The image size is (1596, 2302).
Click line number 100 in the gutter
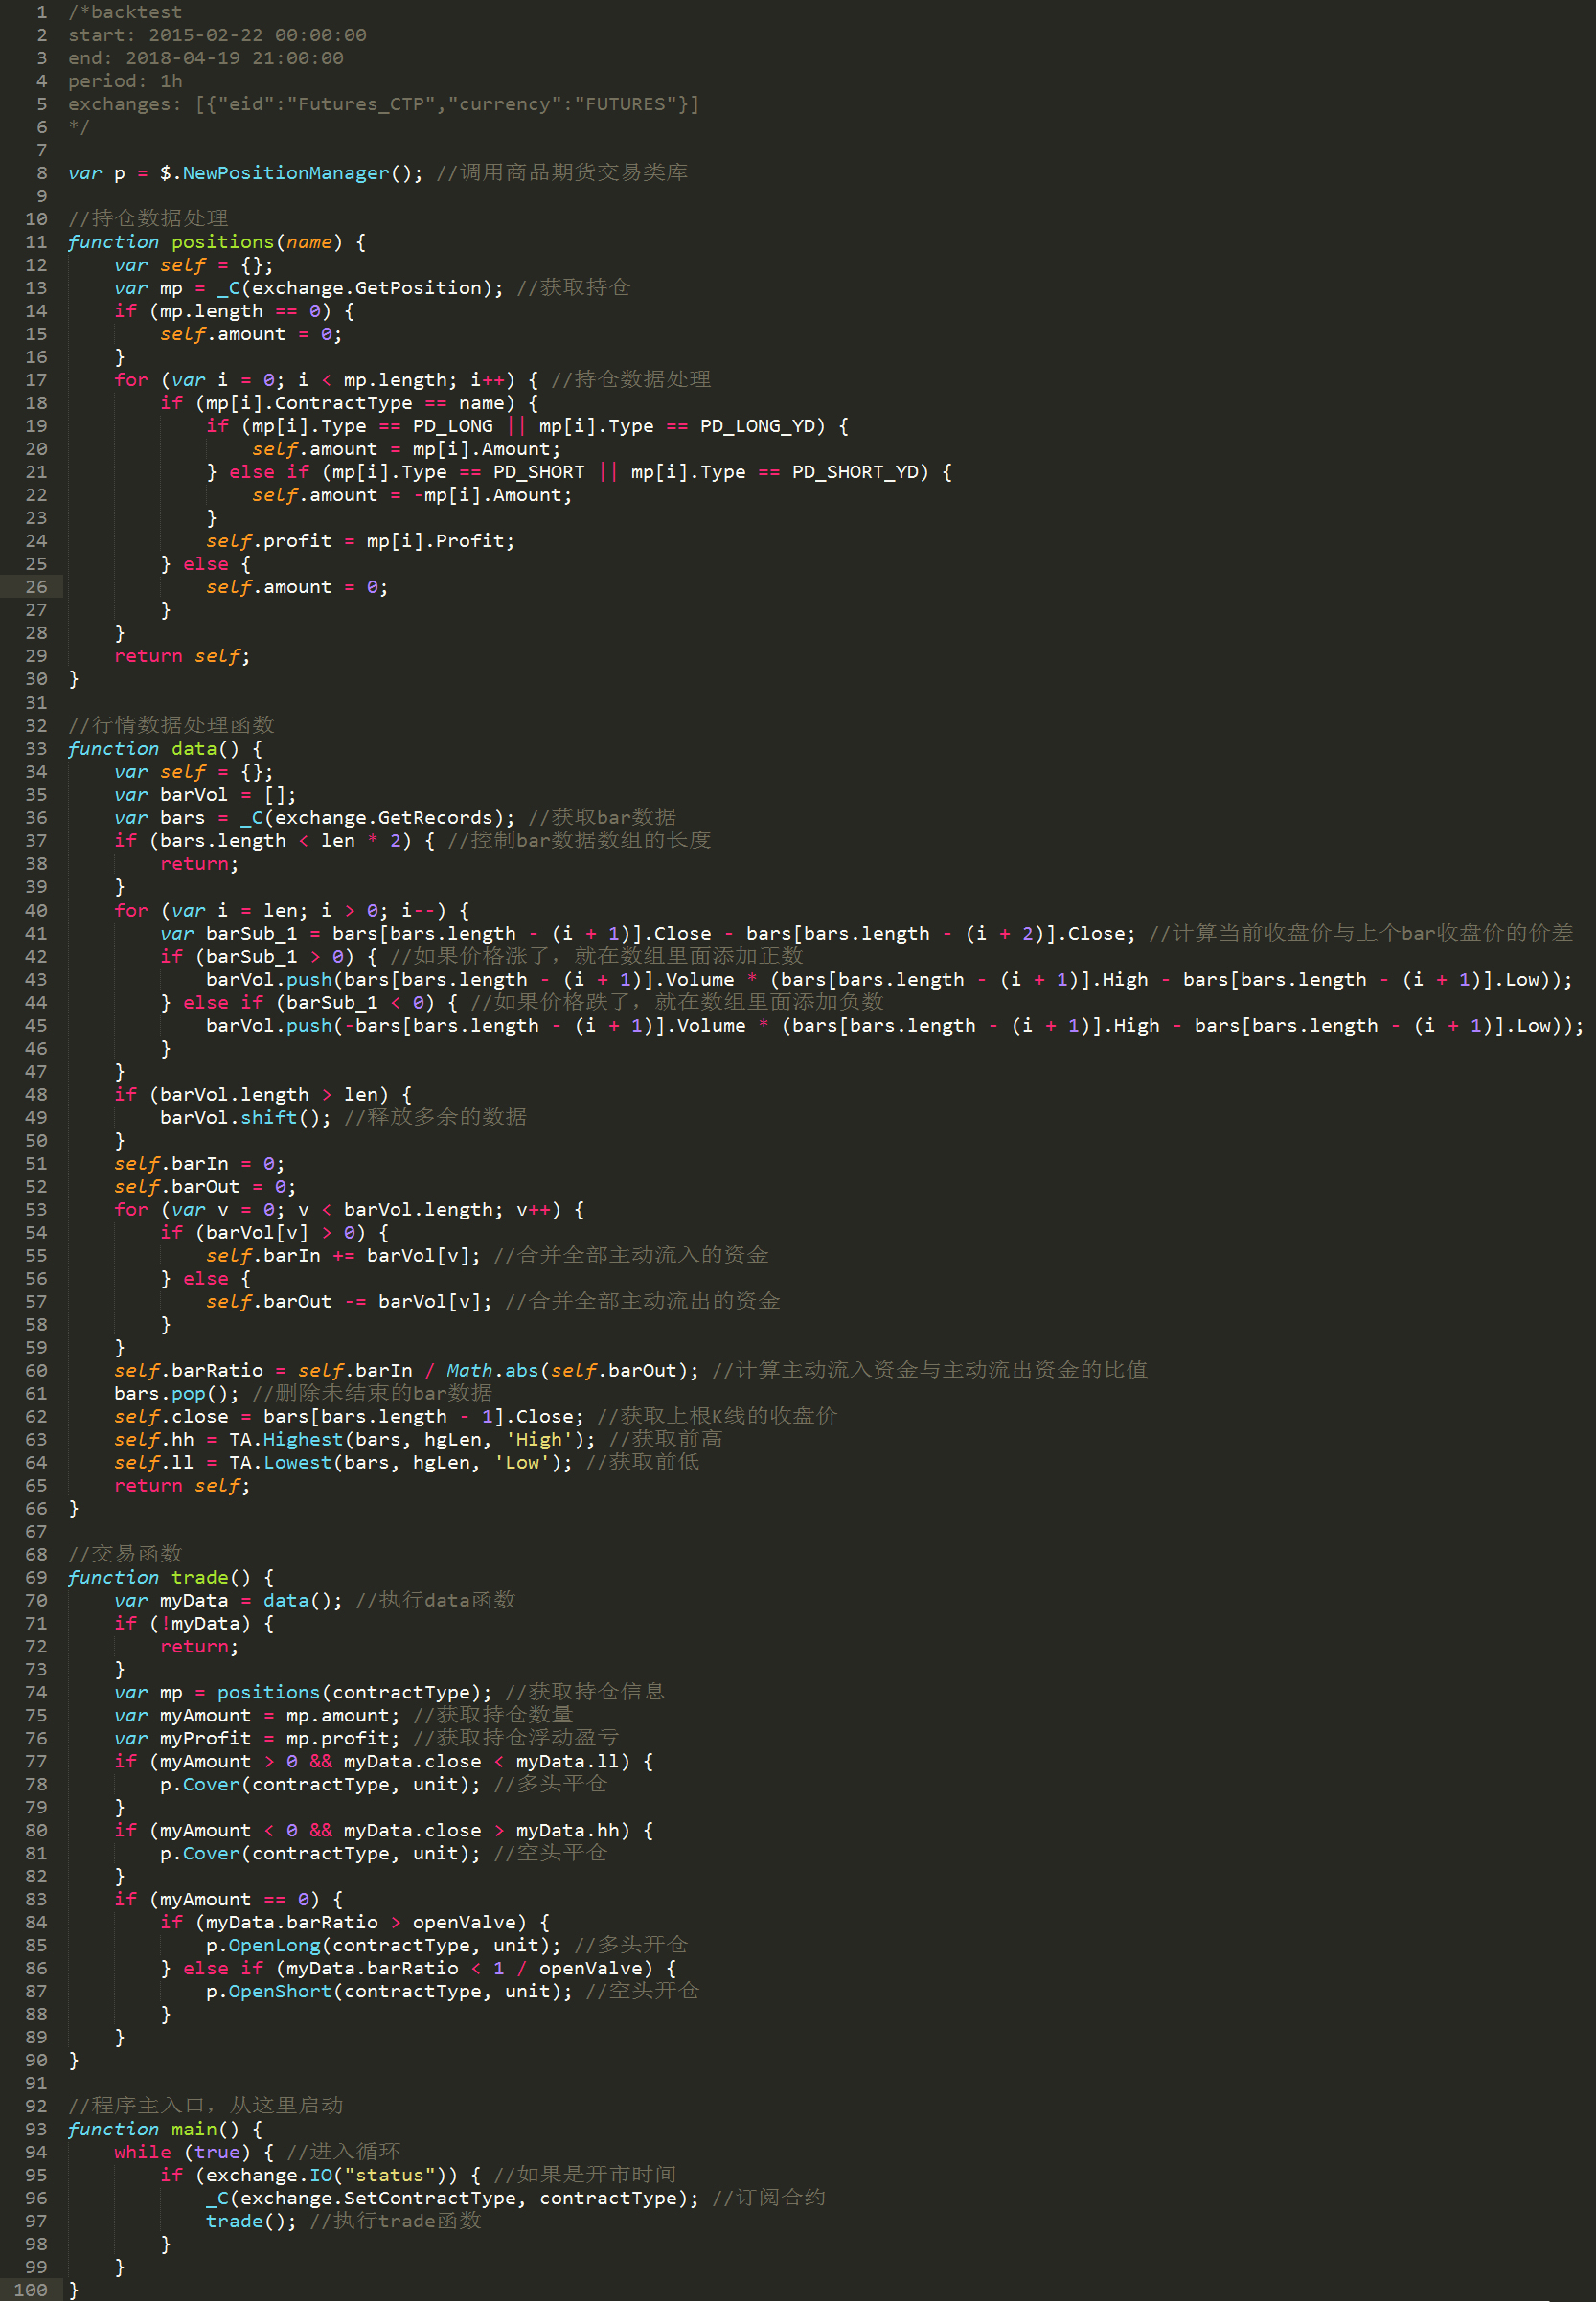pos(31,2289)
